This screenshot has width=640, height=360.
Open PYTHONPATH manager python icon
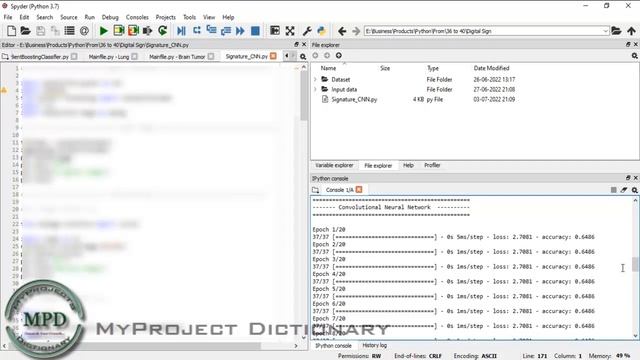tap(322, 31)
